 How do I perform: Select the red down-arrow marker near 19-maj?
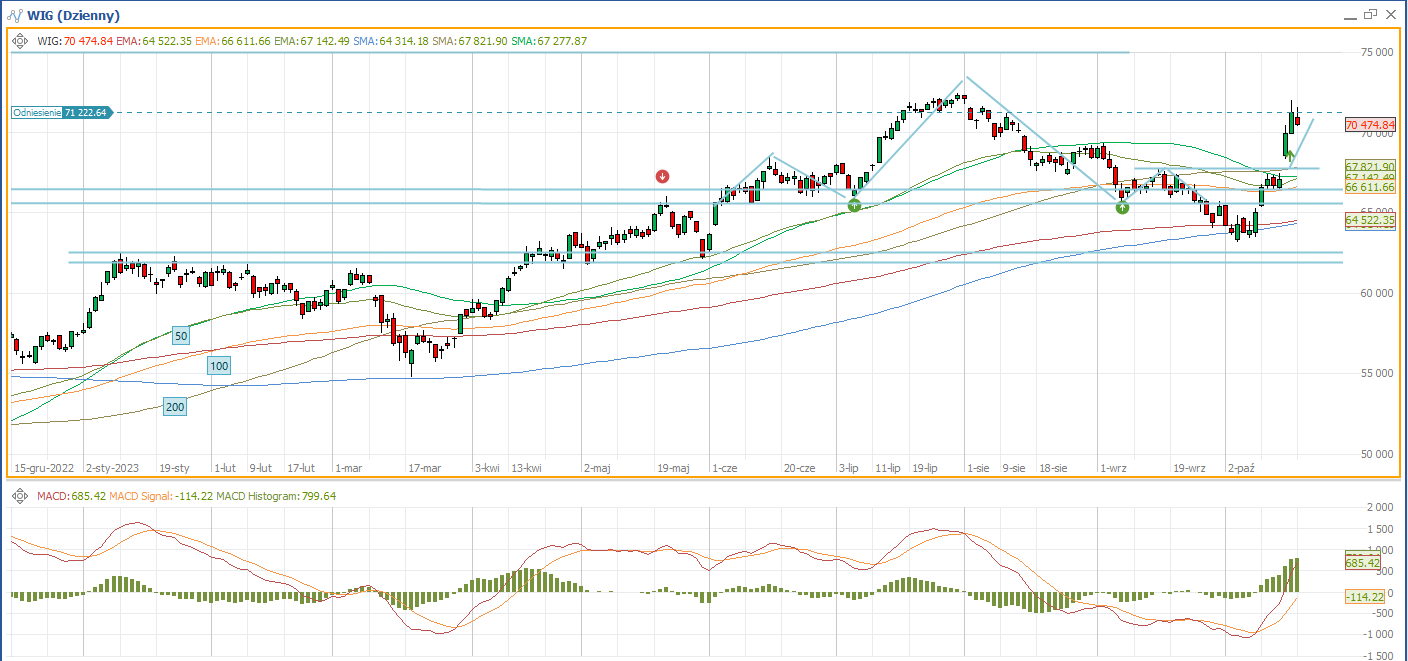pos(662,176)
